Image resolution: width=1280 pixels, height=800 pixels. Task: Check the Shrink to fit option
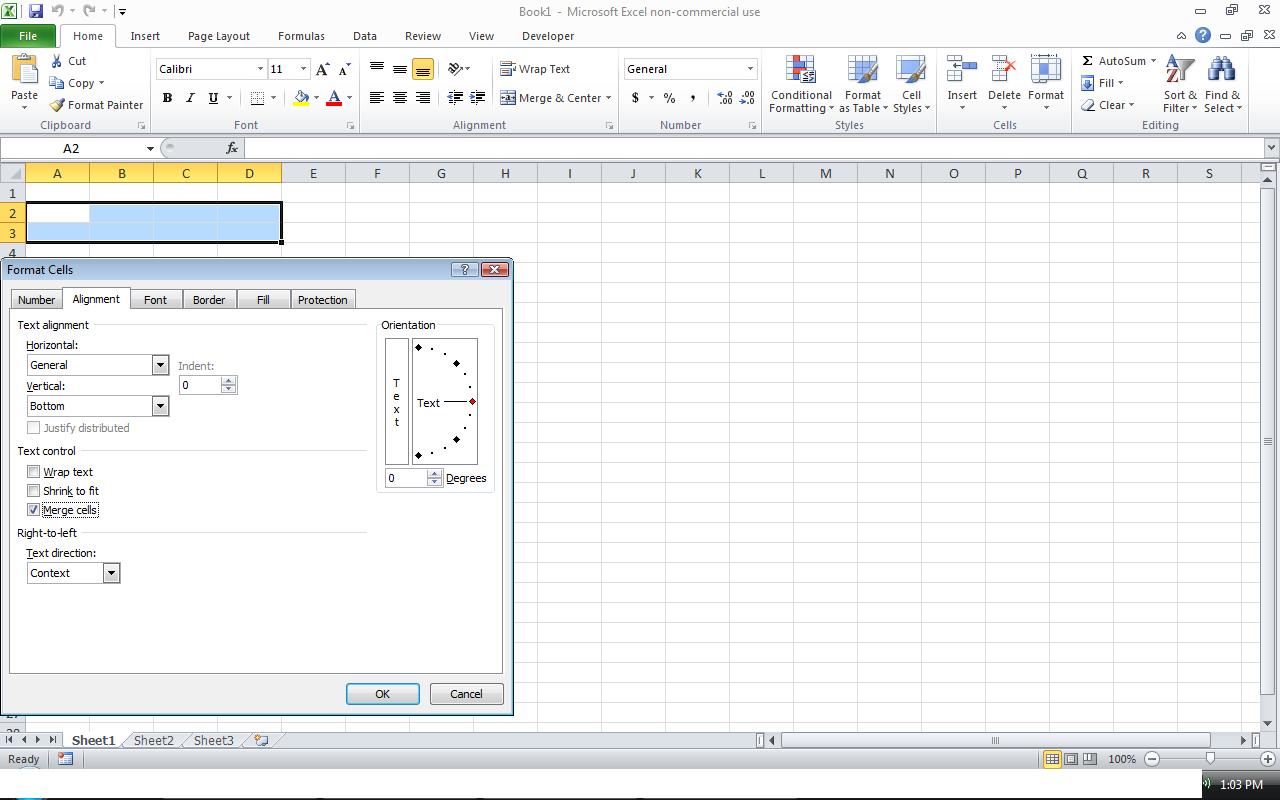coord(33,491)
